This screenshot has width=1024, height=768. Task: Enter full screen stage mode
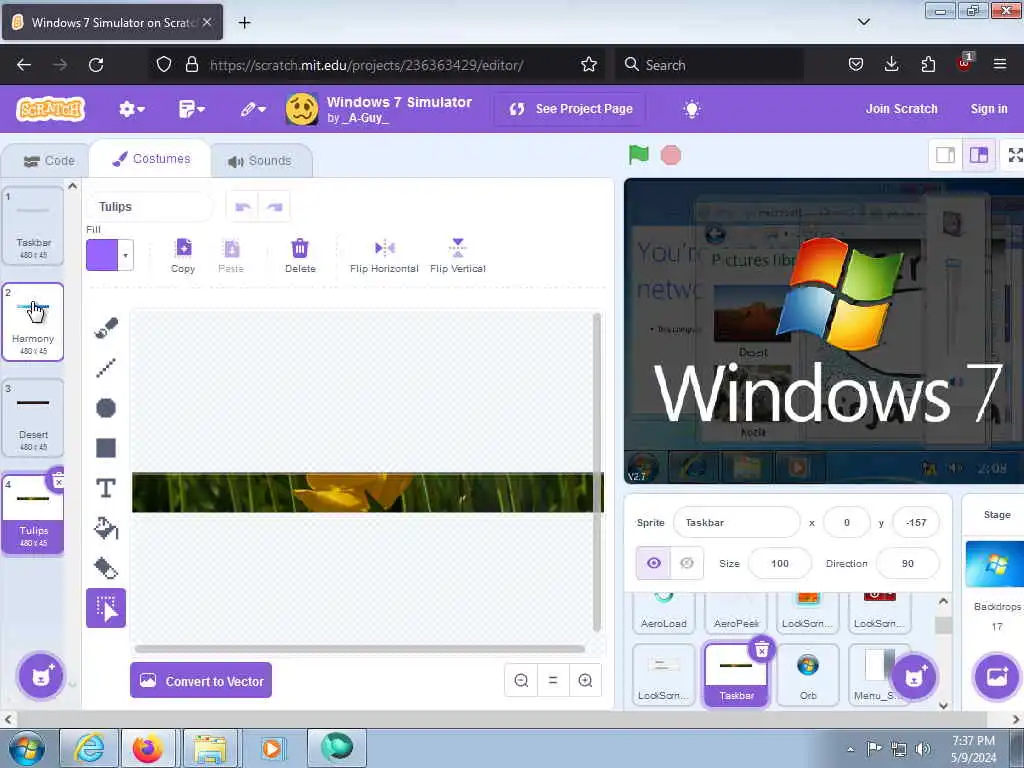[x=1014, y=155]
